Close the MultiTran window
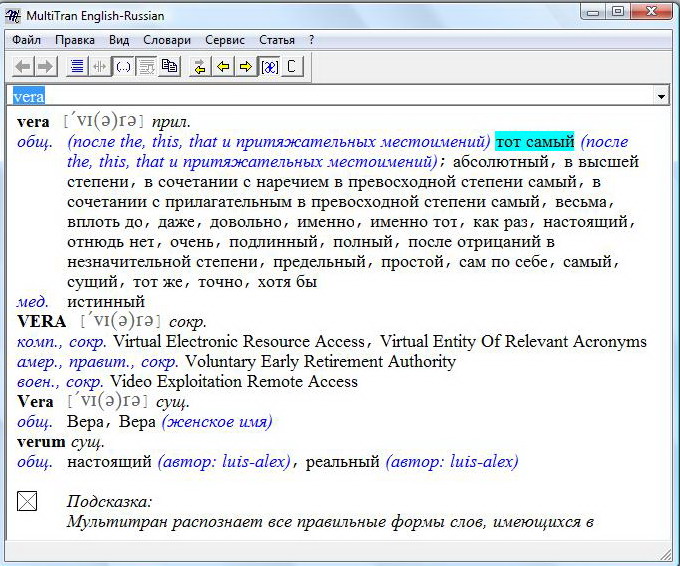 tap(651, 12)
